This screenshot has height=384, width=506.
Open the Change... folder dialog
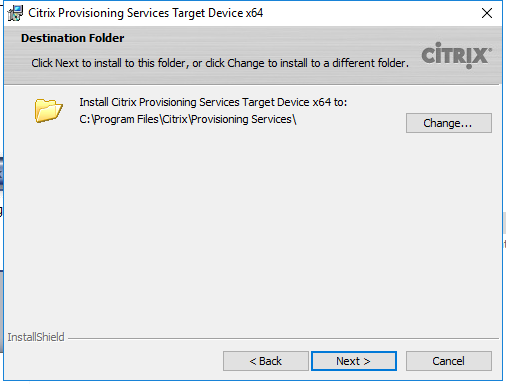coord(449,123)
